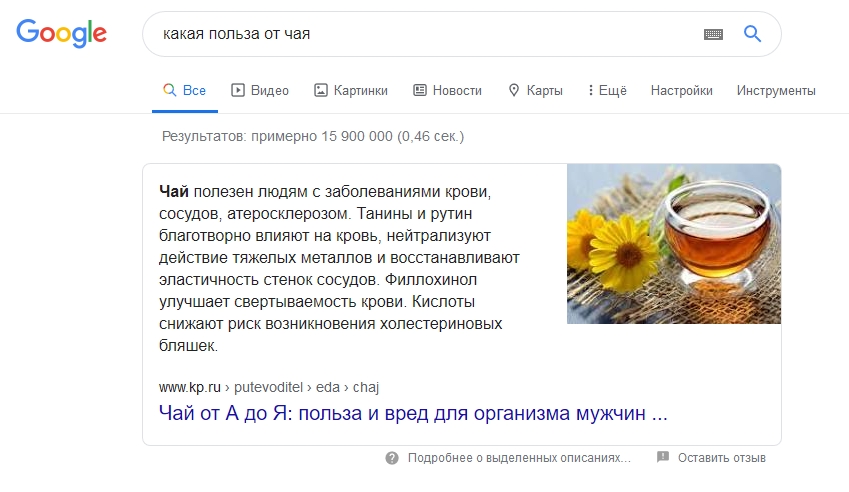The height and width of the screenshot is (492, 849).
Task: Click the question mark icon below snippet
Action: [392, 458]
